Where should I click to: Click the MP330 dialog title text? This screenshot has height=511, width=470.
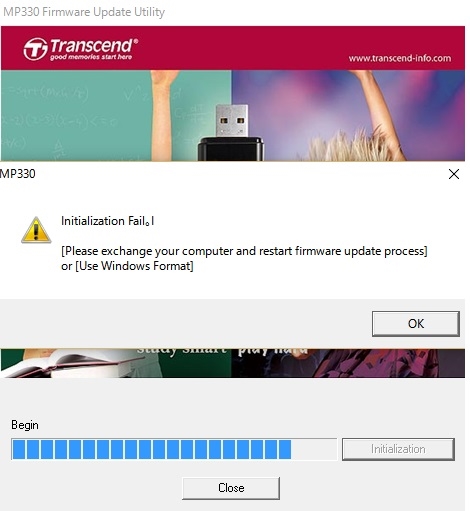(18, 174)
